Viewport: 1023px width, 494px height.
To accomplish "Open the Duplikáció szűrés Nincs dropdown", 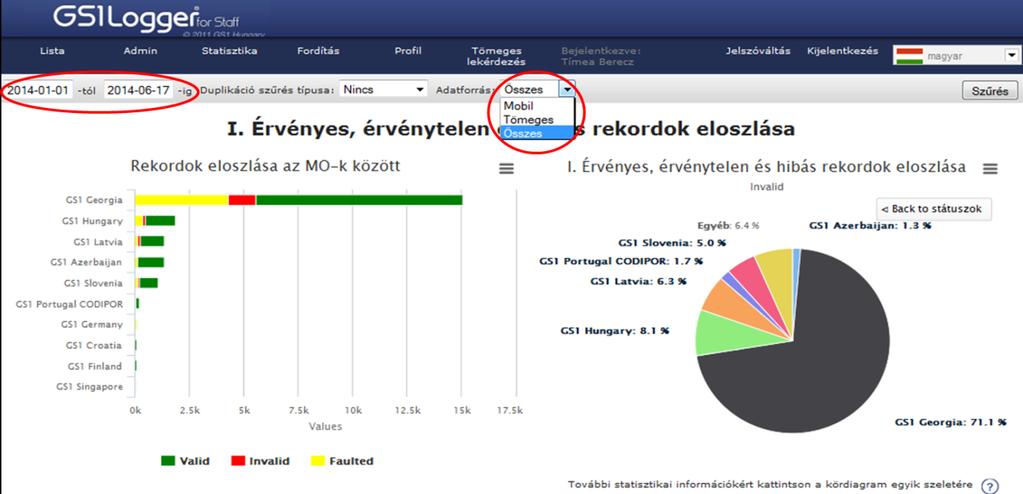I will point(384,90).
